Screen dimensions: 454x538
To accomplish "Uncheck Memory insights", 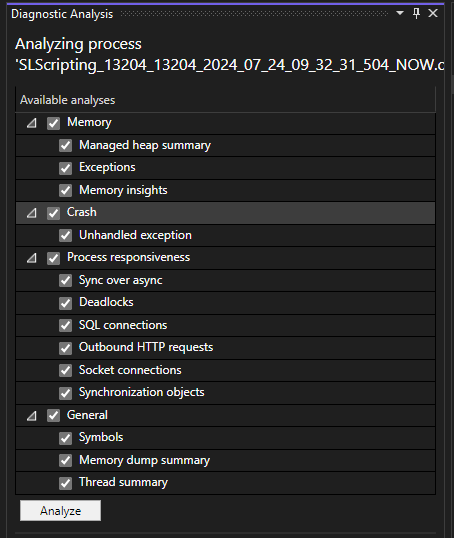I will point(65,190).
